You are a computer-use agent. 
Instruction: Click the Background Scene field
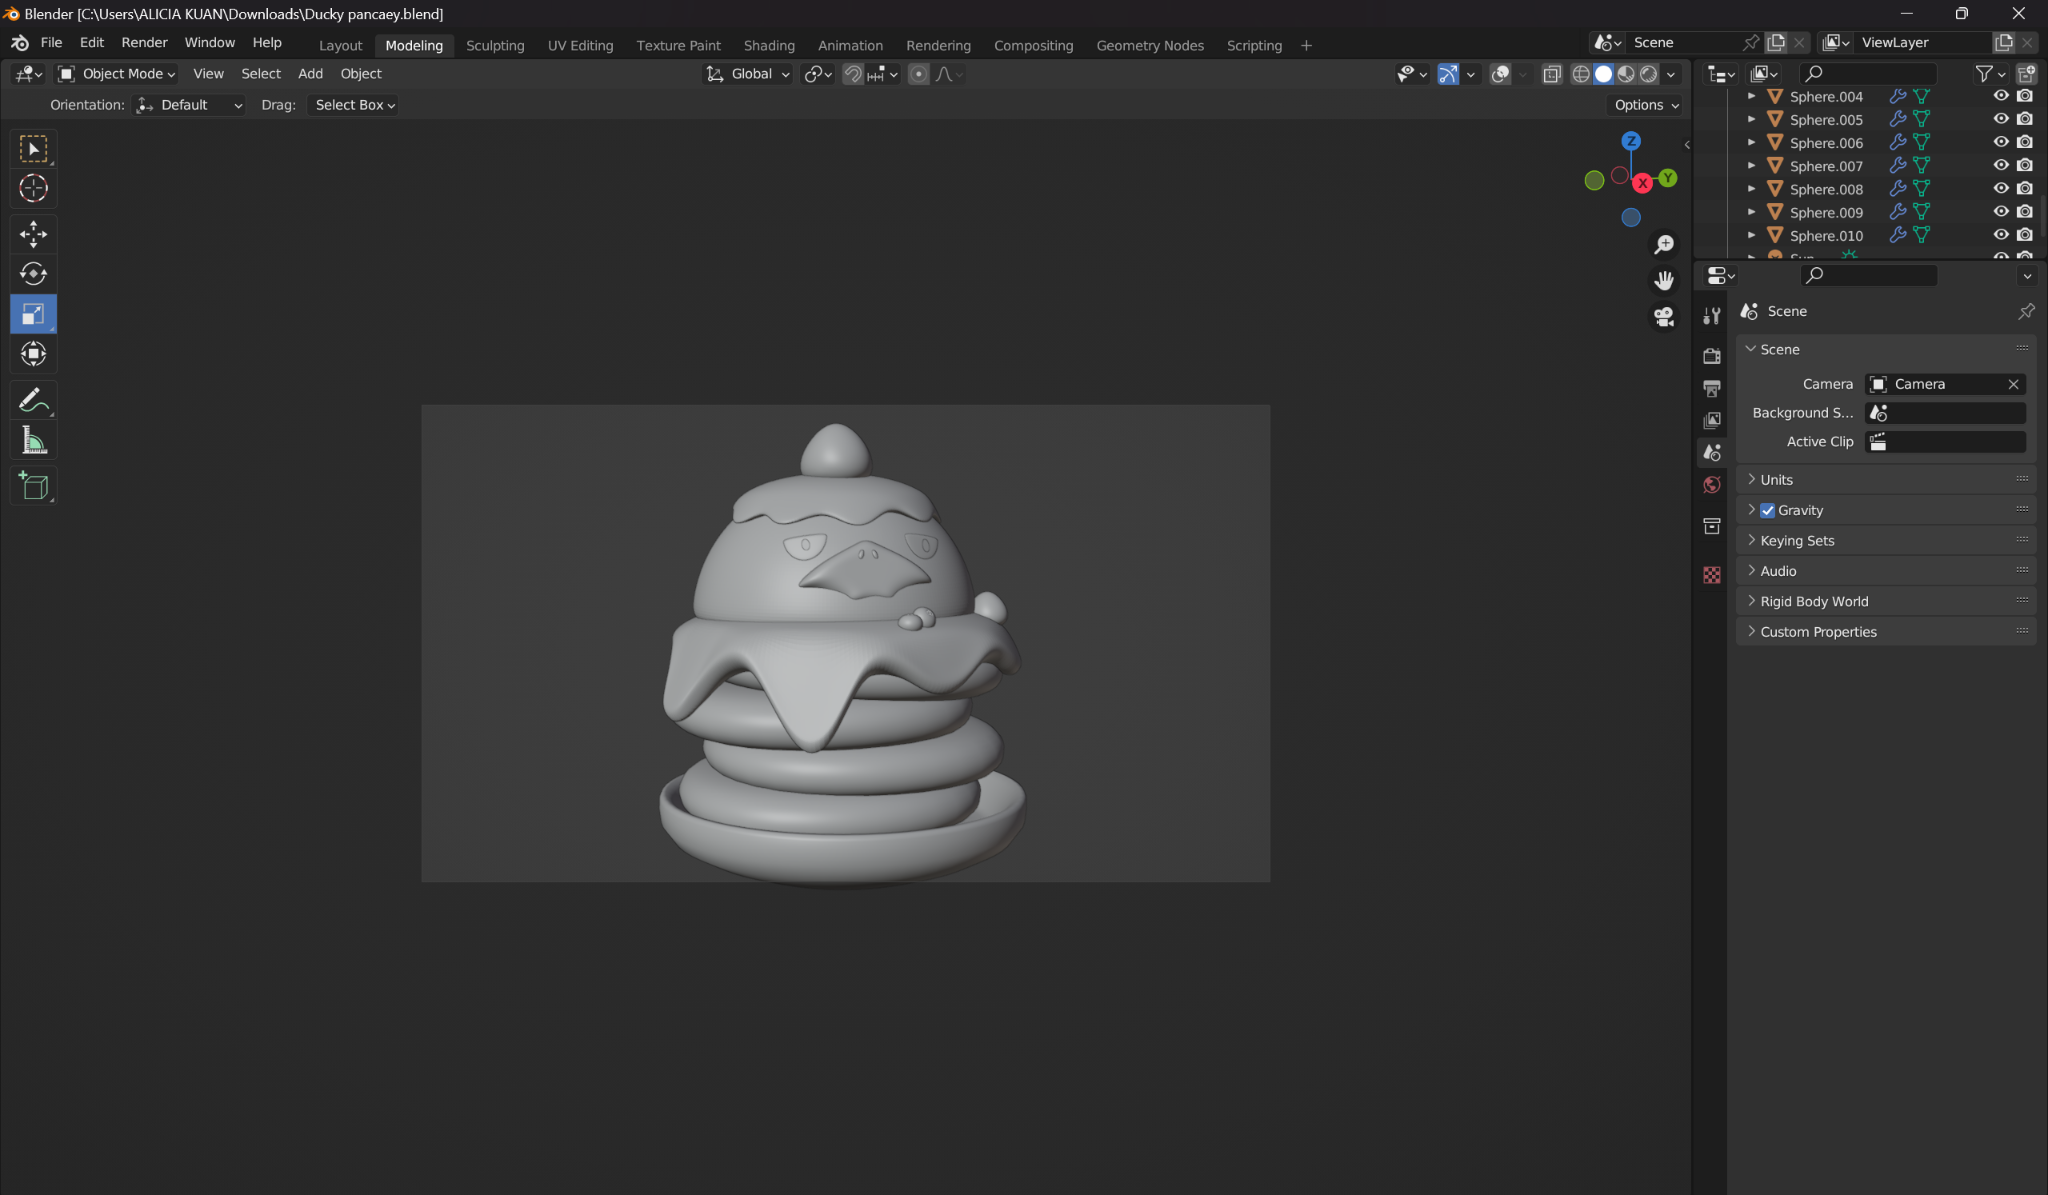pos(1945,413)
